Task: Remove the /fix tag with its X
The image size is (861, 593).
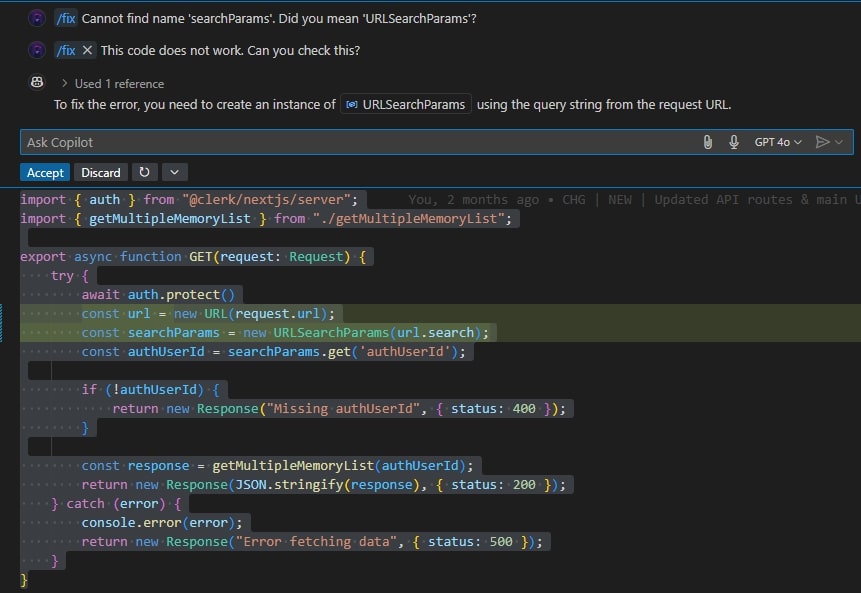Action: click(88, 50)
